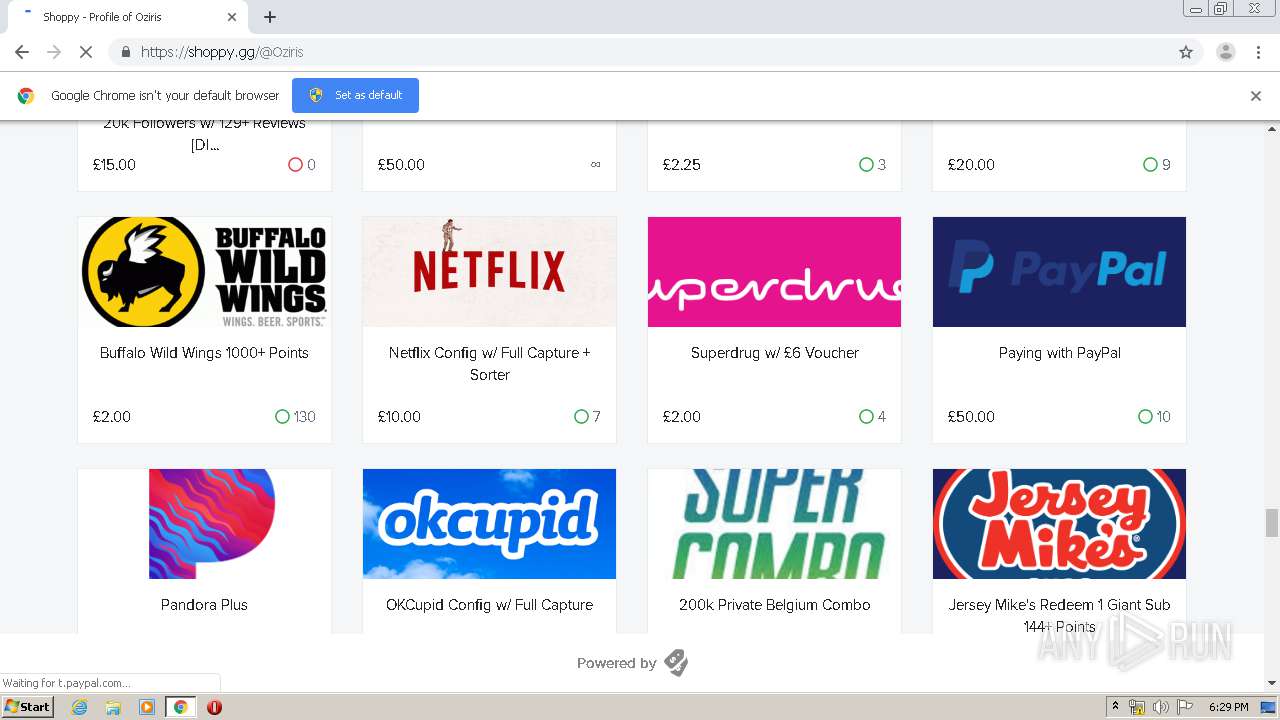Click the green stock indicator showing 9
The height and width of the screenshot is (720, 1280).
tap(1157, 165)
